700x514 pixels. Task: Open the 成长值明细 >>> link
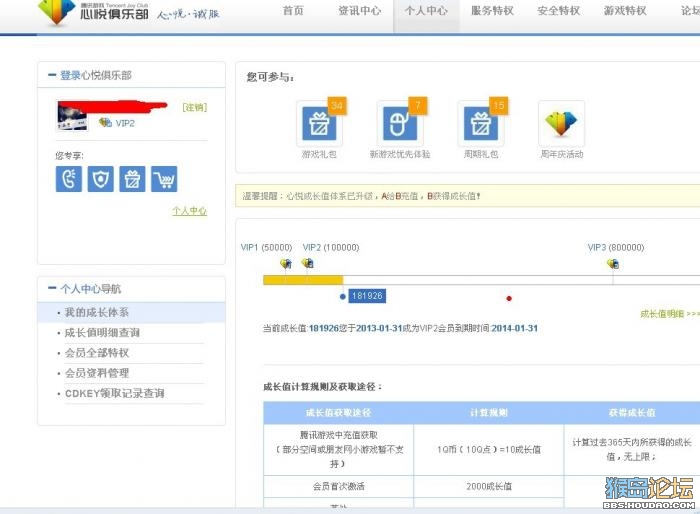tap(669, 314)
